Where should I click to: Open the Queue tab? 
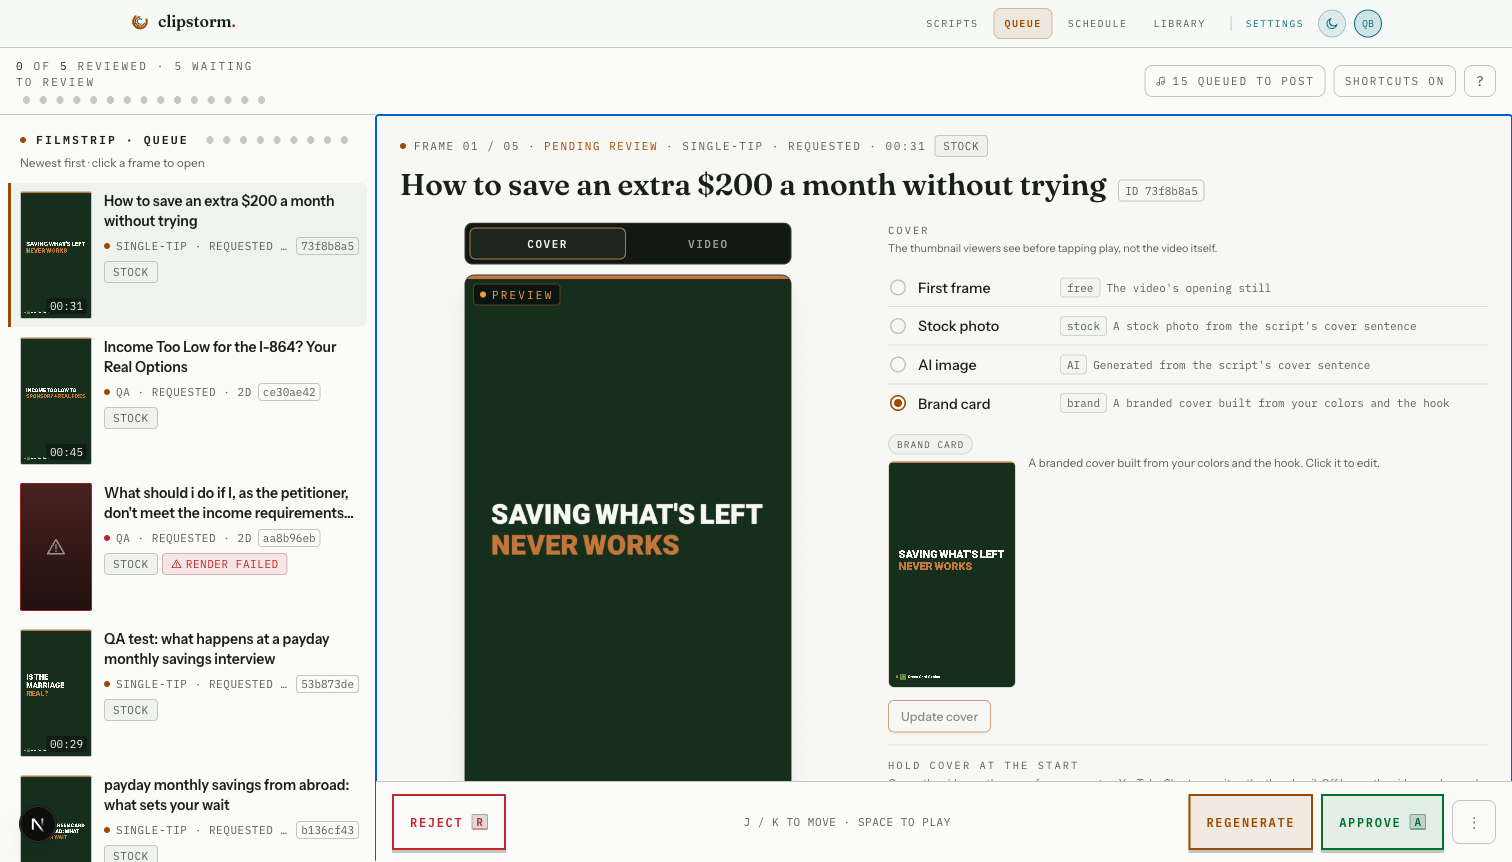coord(1023,24)
